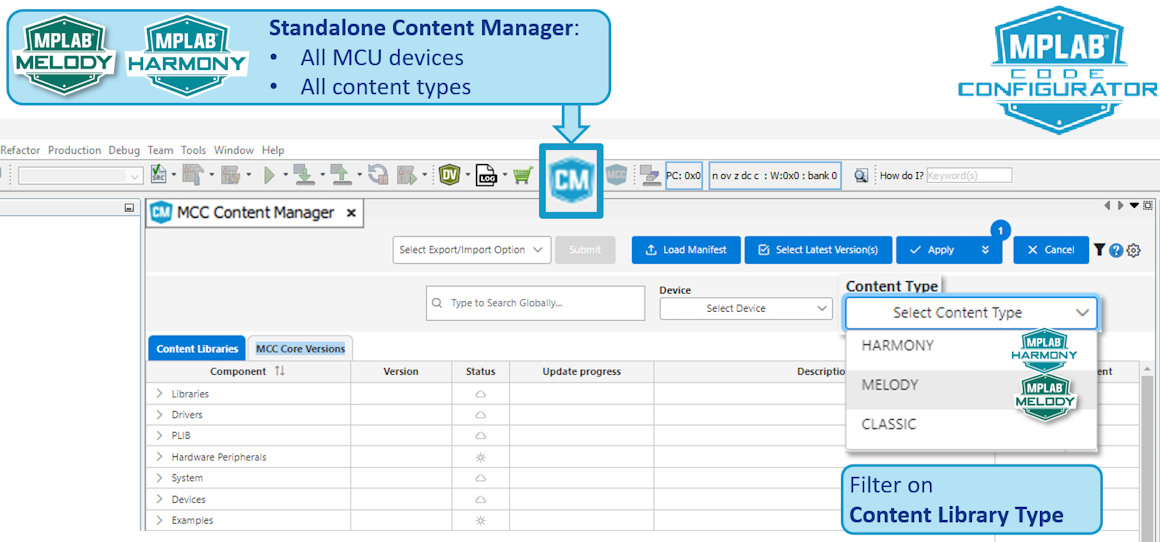
Task: Click the filter funnel icon
Action: click(x=1099, y=250)
